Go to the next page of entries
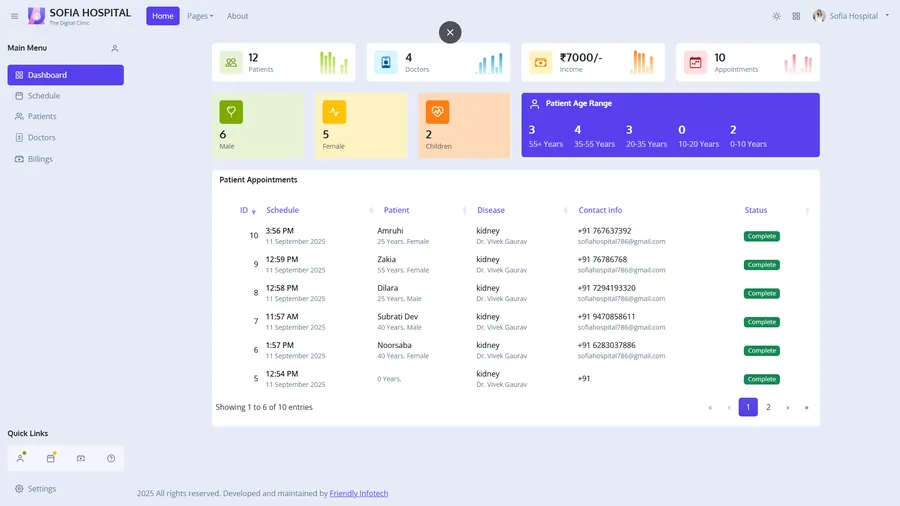900x506 pixels. tap(788, 407)
